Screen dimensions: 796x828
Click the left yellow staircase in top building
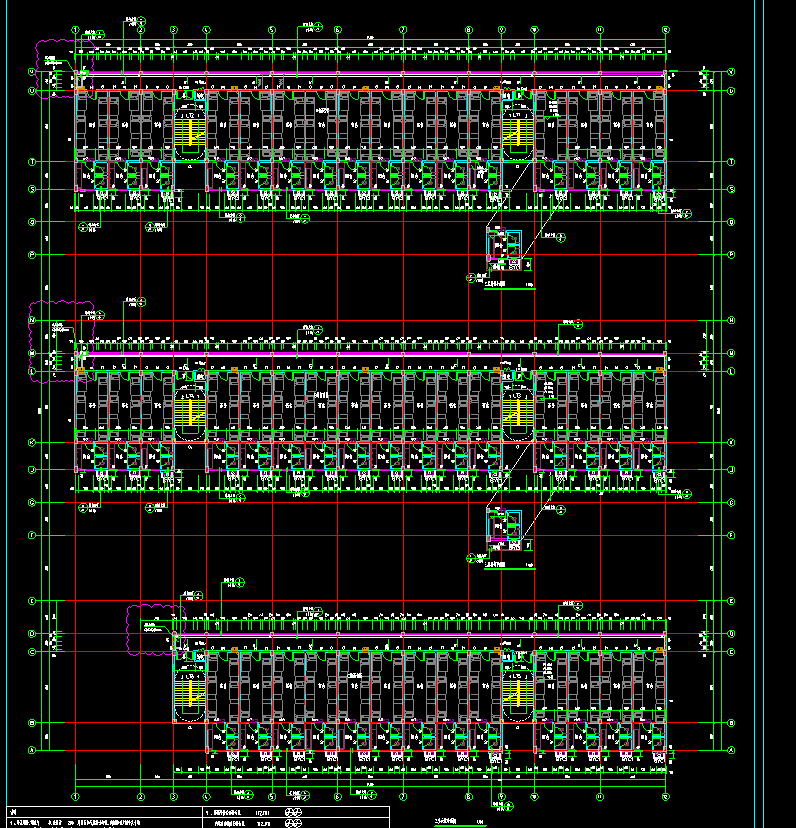(x=190, y=130)
